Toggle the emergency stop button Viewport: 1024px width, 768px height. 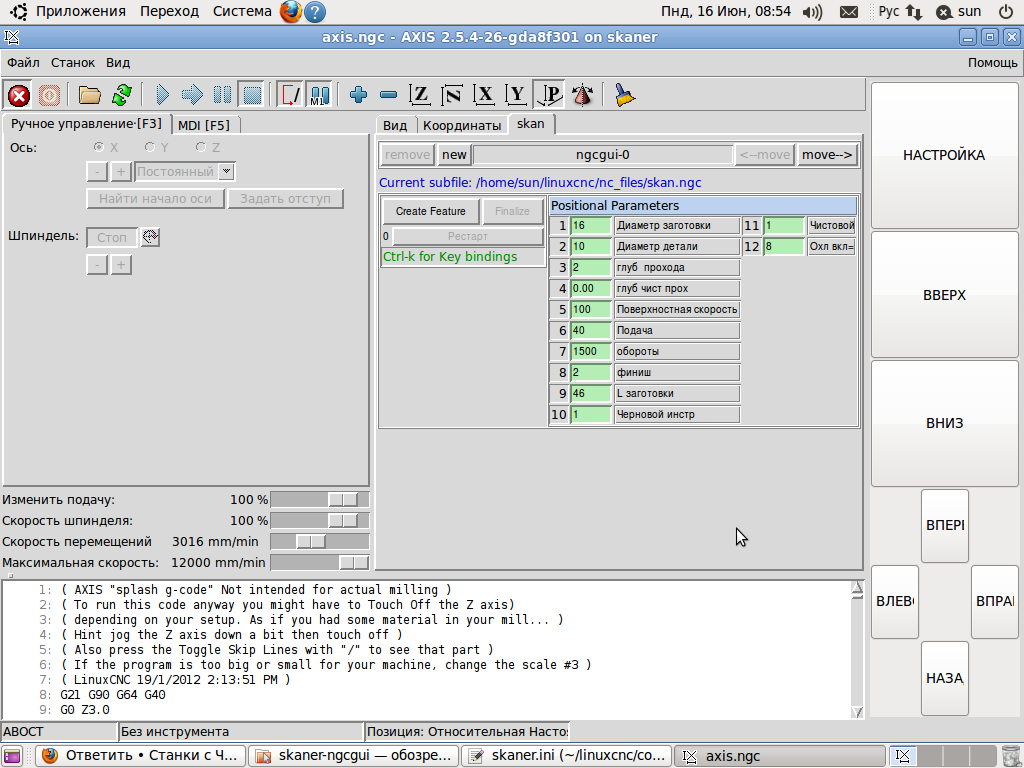tap(19, 95)
